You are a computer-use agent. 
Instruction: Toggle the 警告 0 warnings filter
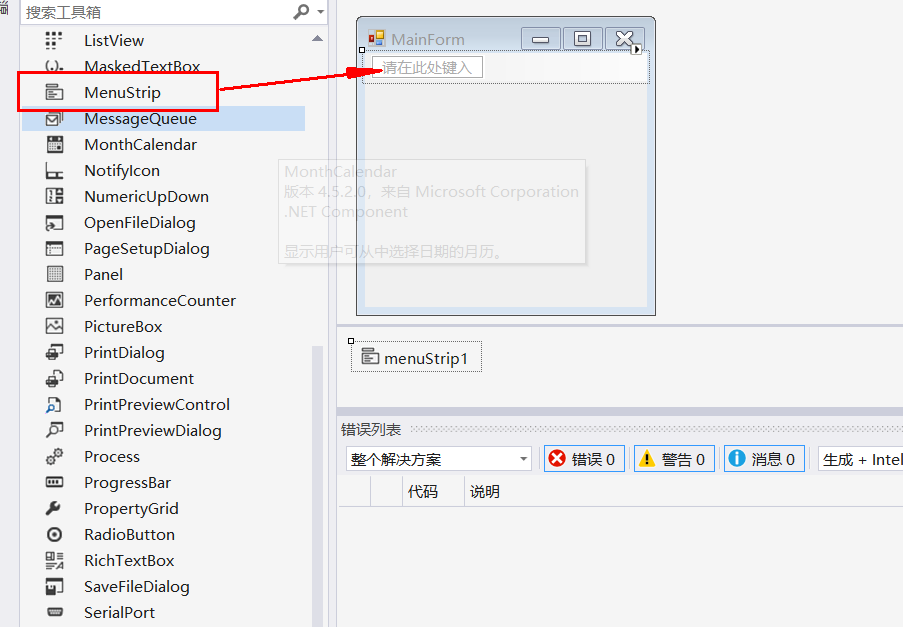coord(673,458)
